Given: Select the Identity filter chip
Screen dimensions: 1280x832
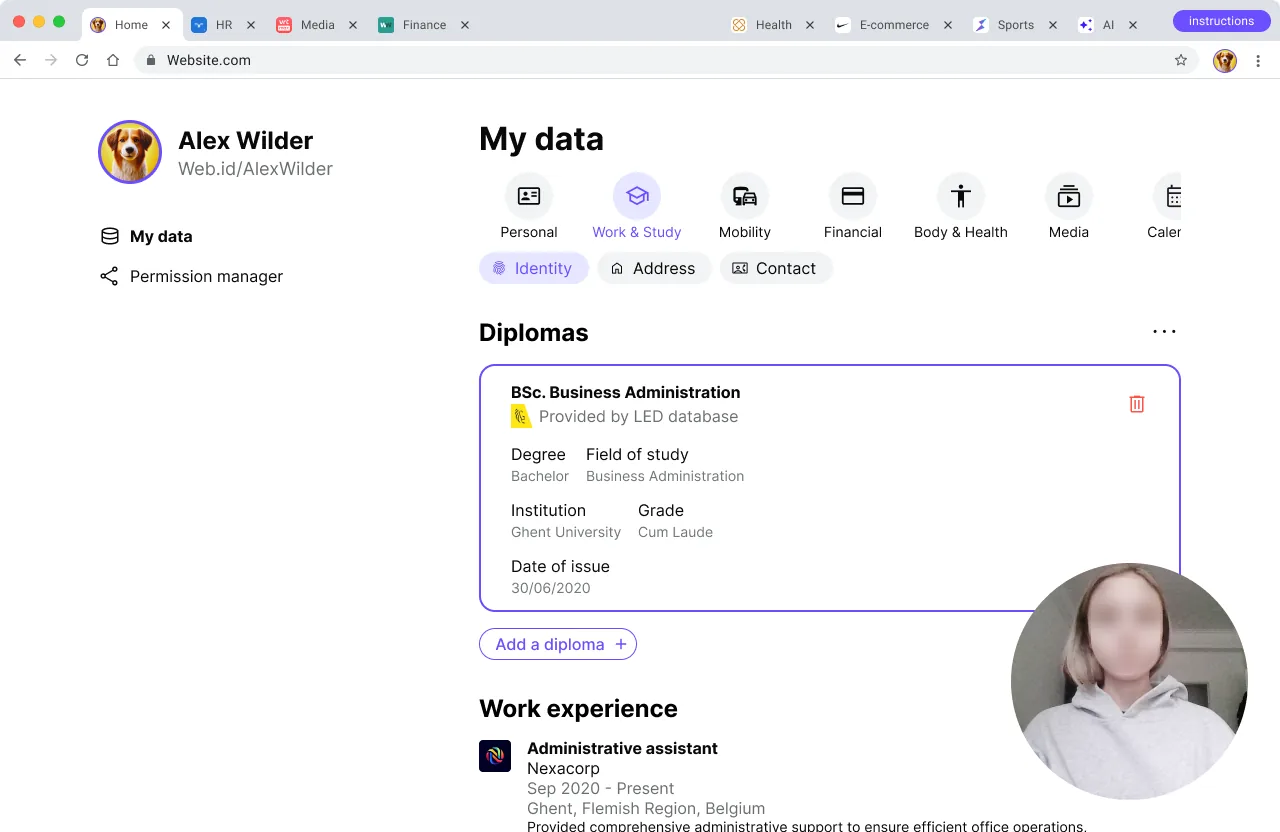Looking at the screenshot, I should [534, 268].
